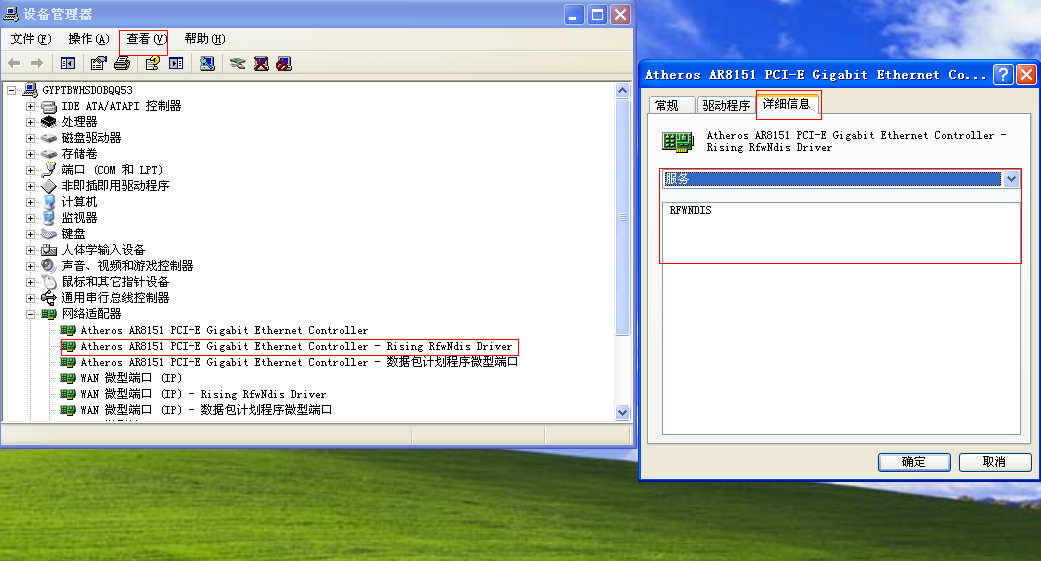Click the Update Driver toolbar icon

[x=237, y=64]
